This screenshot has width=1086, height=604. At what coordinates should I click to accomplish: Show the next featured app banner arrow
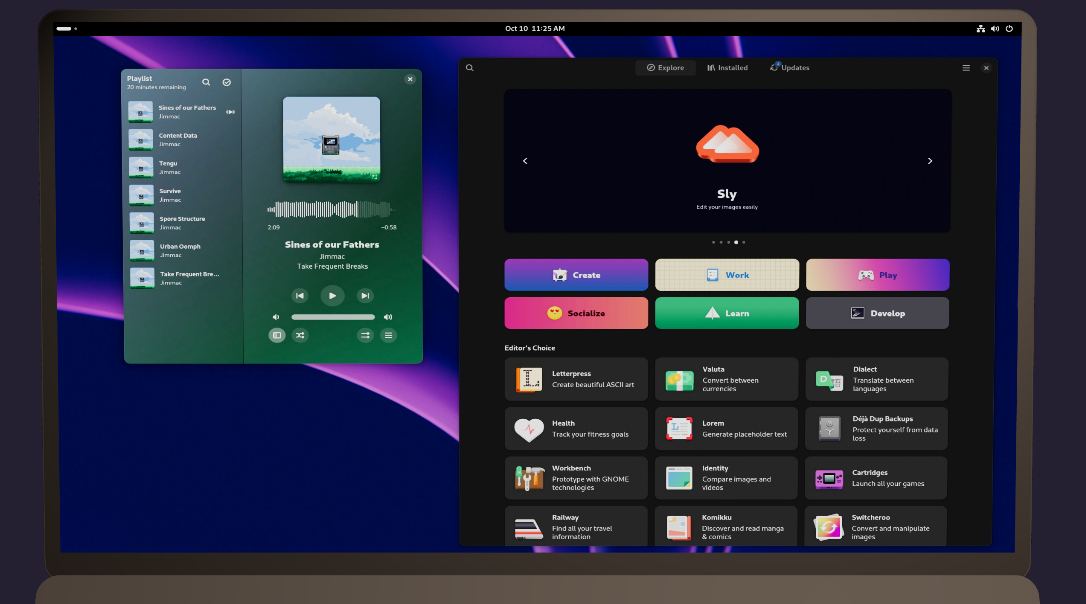click(930, 161)
